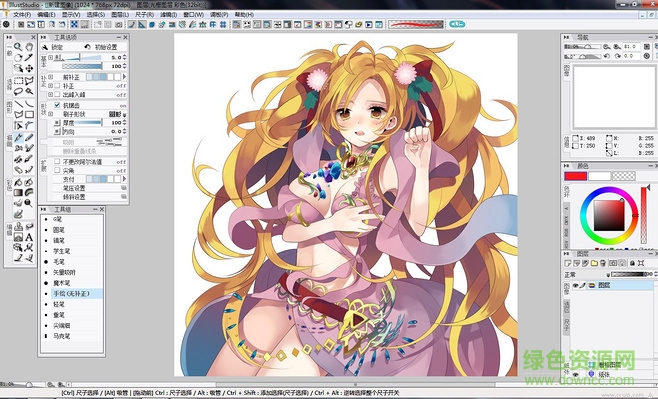658x399 pixels.
Task: Toggle the 方向 pressure button
Action: pyautogui.click(x=57, y=132)
